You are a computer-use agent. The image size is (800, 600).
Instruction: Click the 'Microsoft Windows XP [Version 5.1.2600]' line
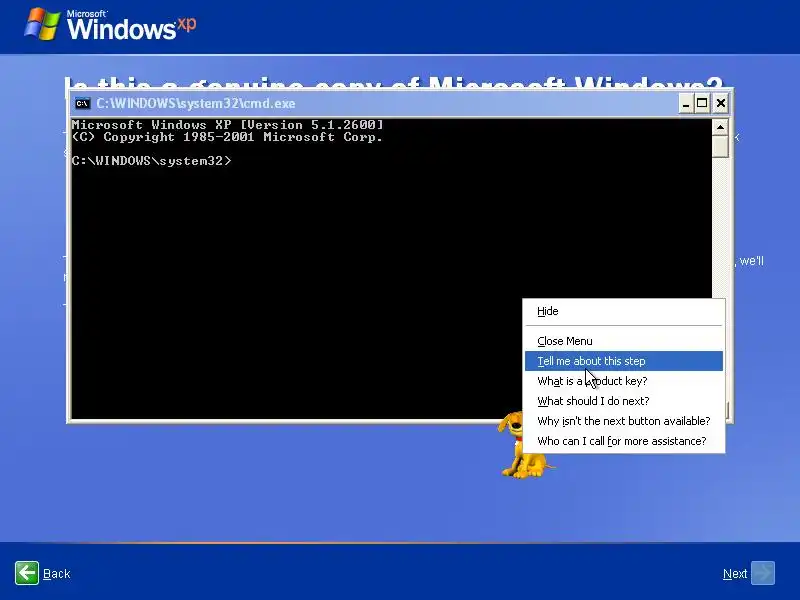[x=228, y=124]
